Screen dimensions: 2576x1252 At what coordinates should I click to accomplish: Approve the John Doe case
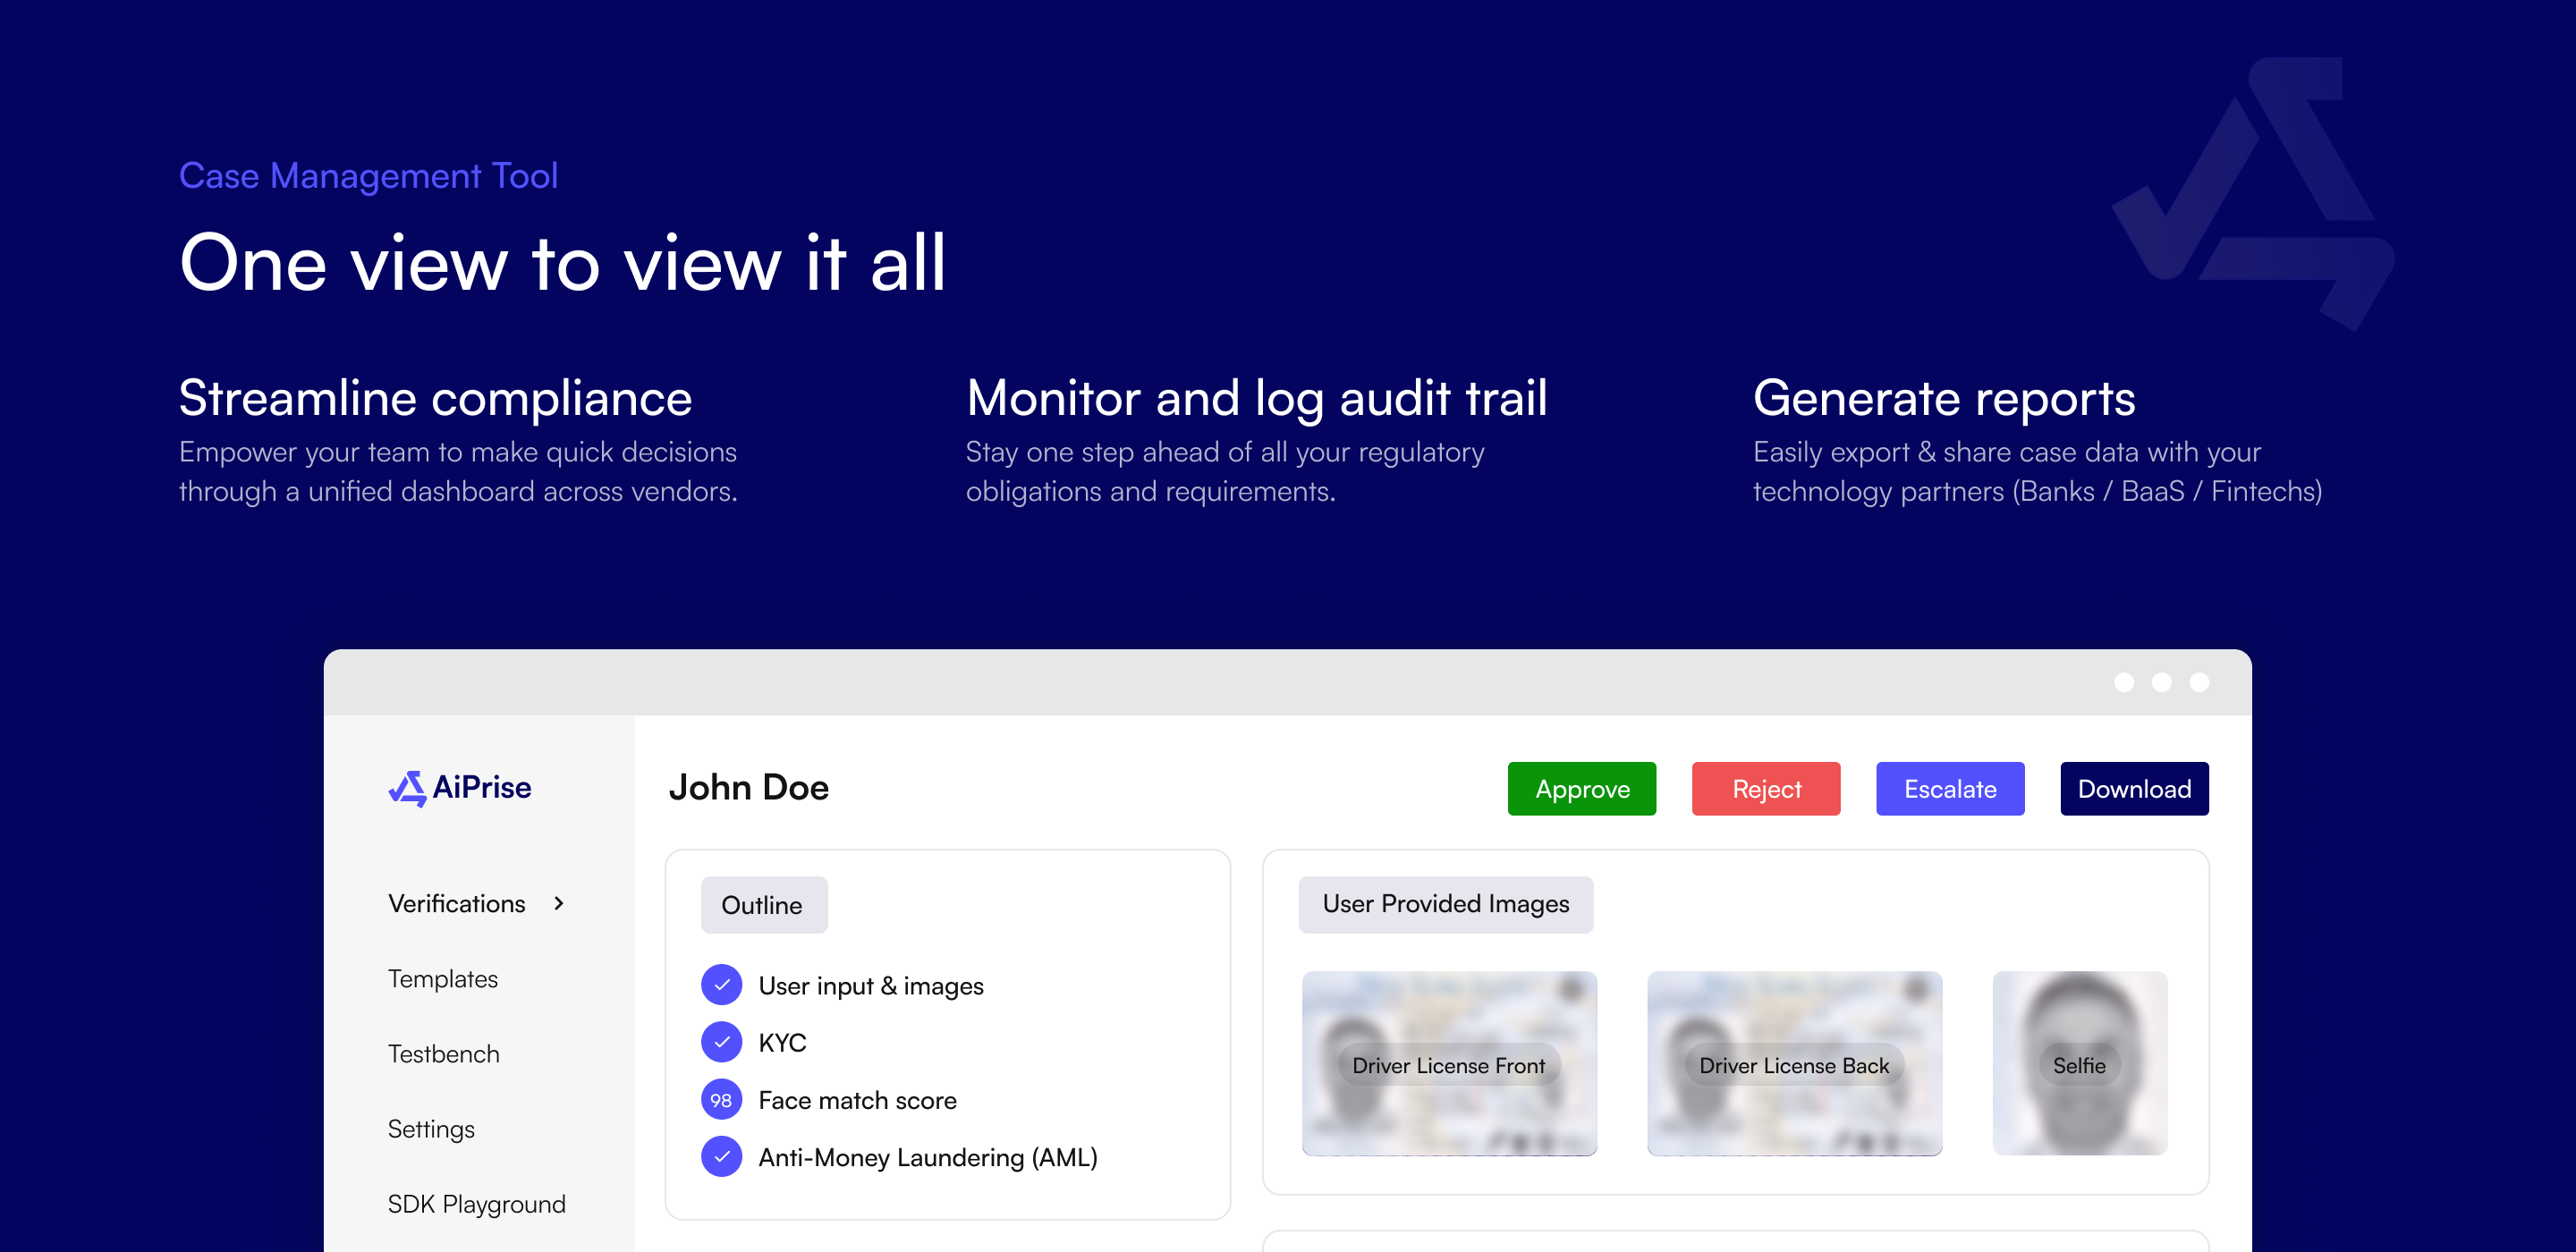(x=1582, y=789)
